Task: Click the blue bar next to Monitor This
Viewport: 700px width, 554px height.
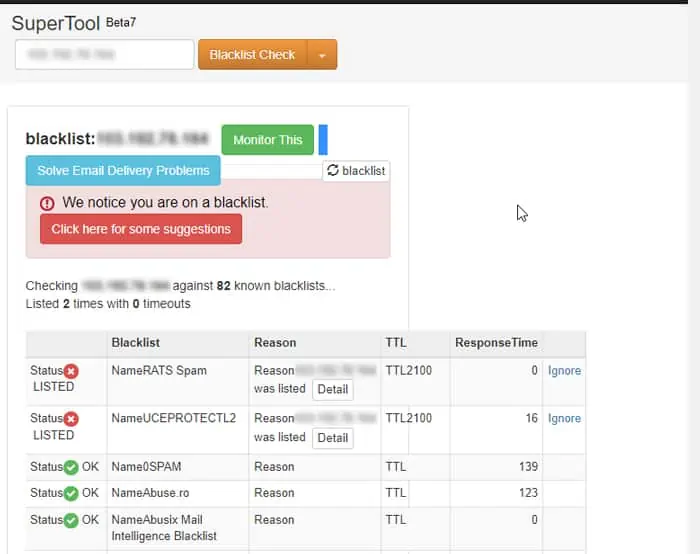Action: (x=323, y=140)
